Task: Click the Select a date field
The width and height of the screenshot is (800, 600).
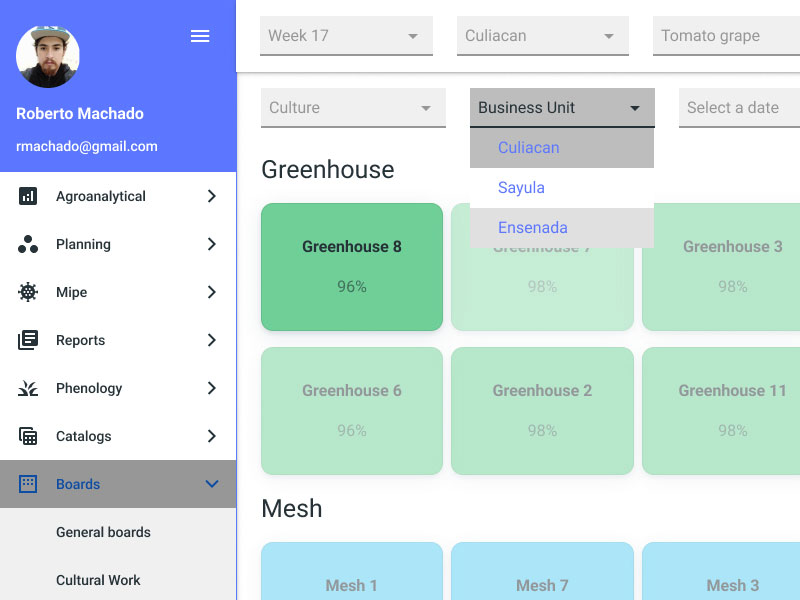Action: tap(738, 108)
